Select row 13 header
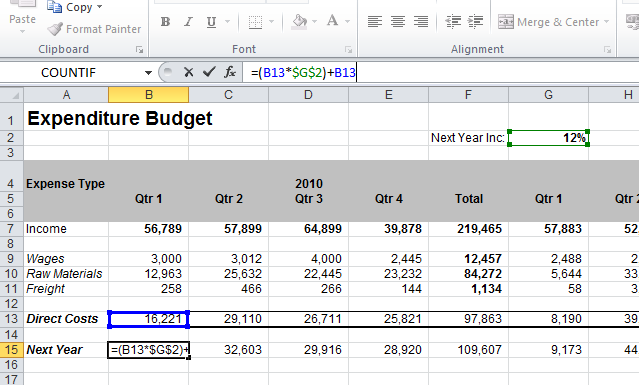The image size is (639, 385). tap(12, 319)
